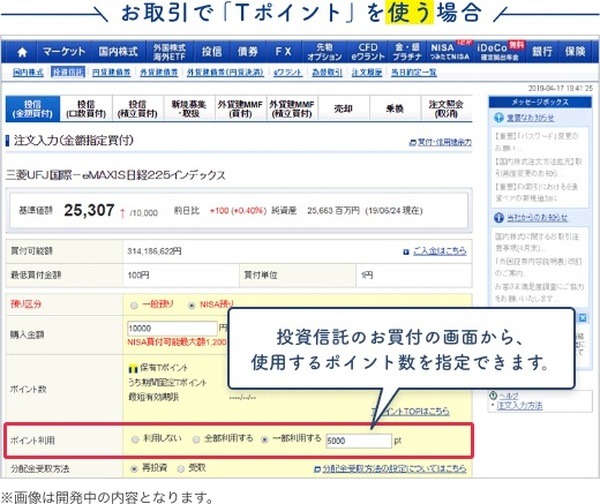This screenshot has width=600, height=504.
Task: Open the FX menu
Action: tap(284, 52)
